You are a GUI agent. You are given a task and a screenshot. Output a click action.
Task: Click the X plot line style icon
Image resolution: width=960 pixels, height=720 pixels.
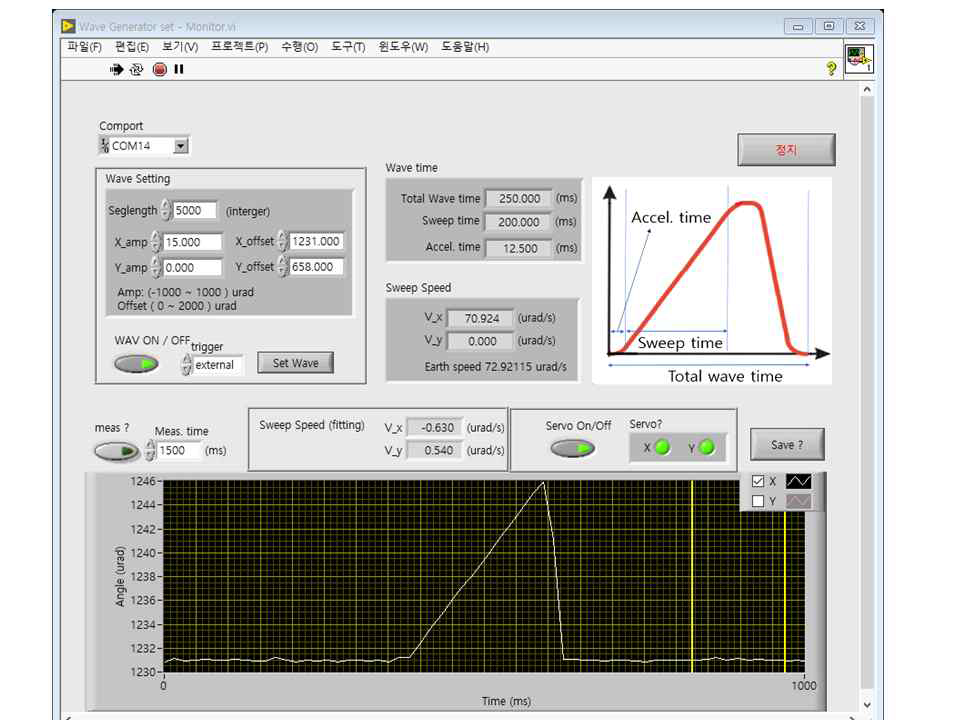(798, 481)
